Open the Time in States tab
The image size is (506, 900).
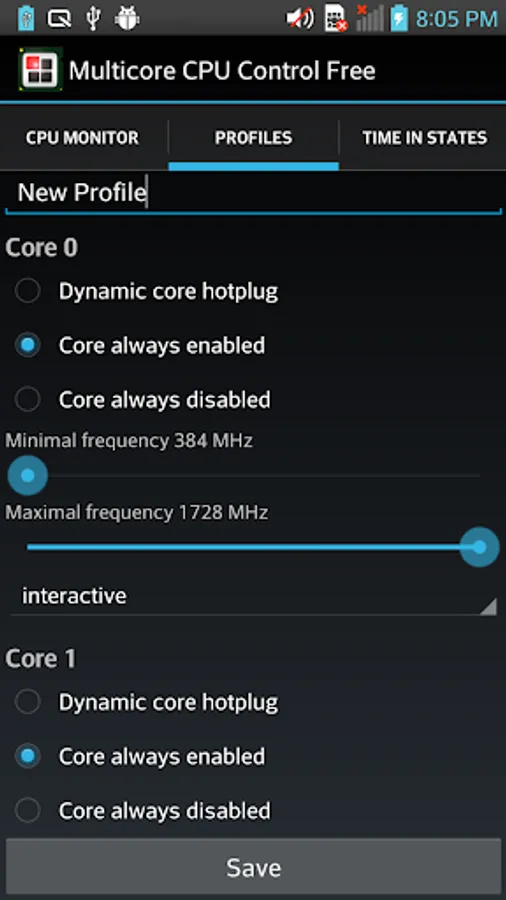pyautogui.click(x=423, y=138)
